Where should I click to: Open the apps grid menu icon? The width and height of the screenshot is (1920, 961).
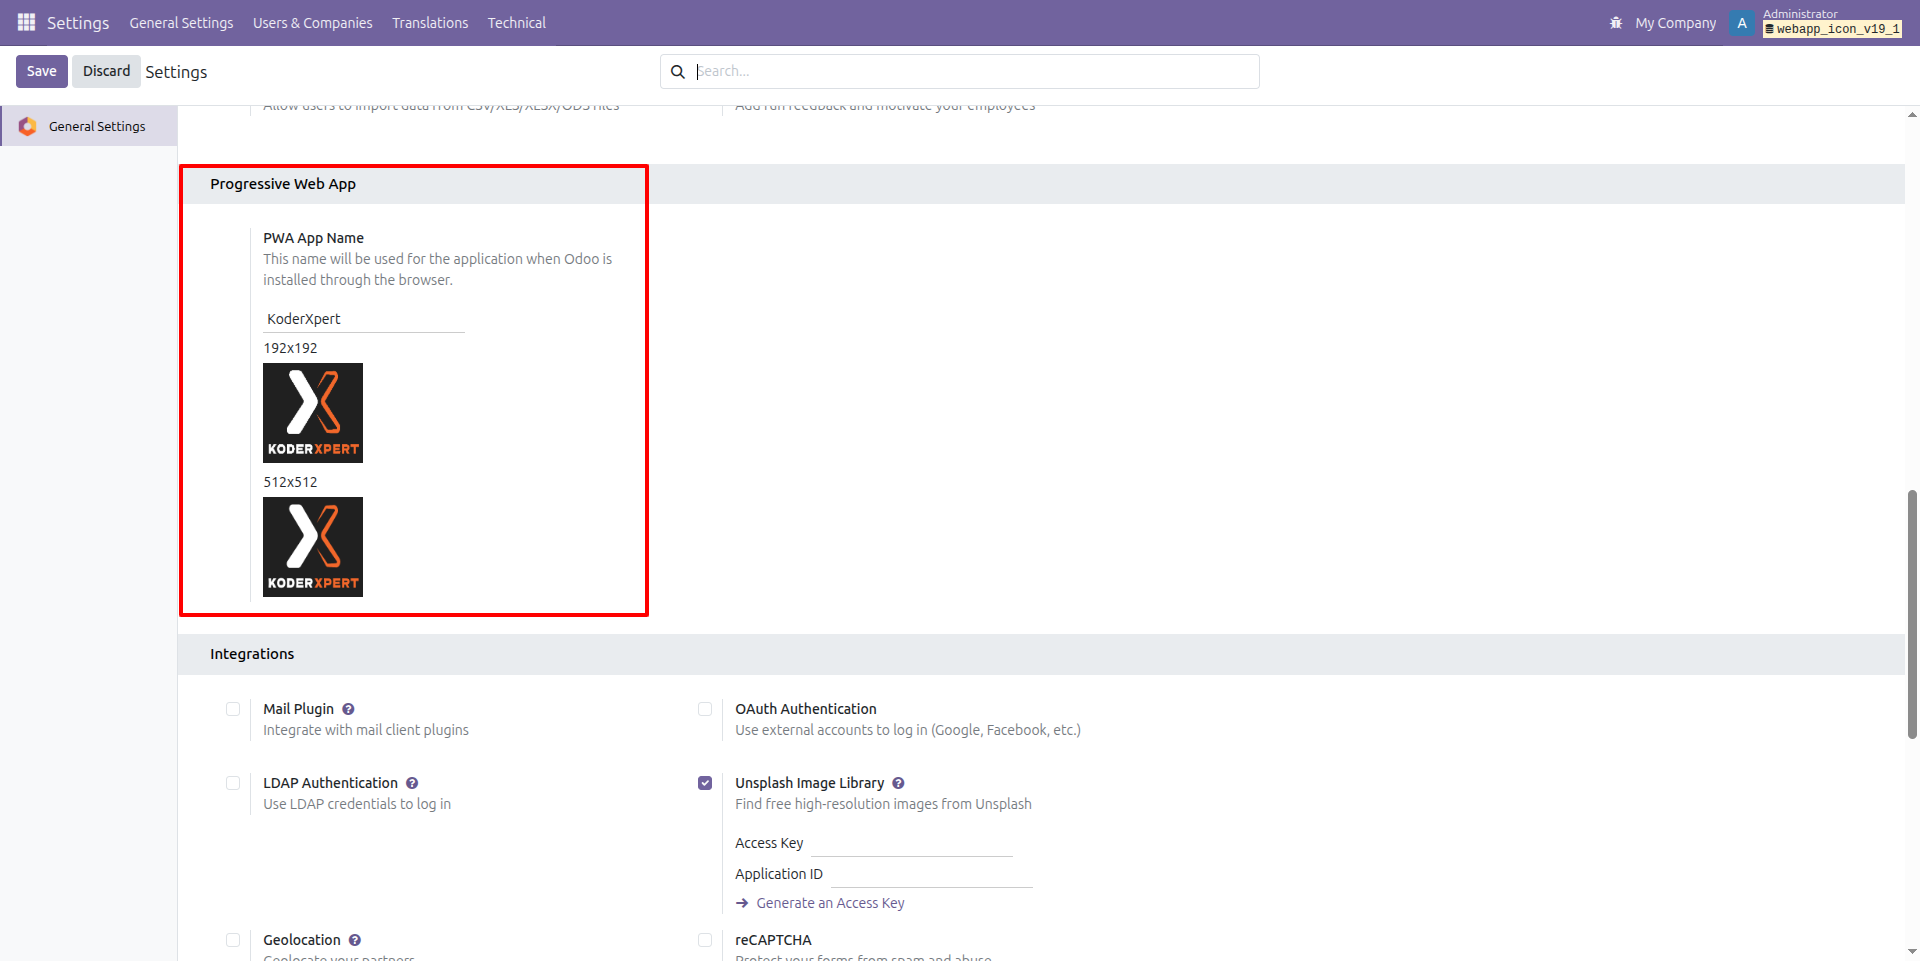pos(26,22)
